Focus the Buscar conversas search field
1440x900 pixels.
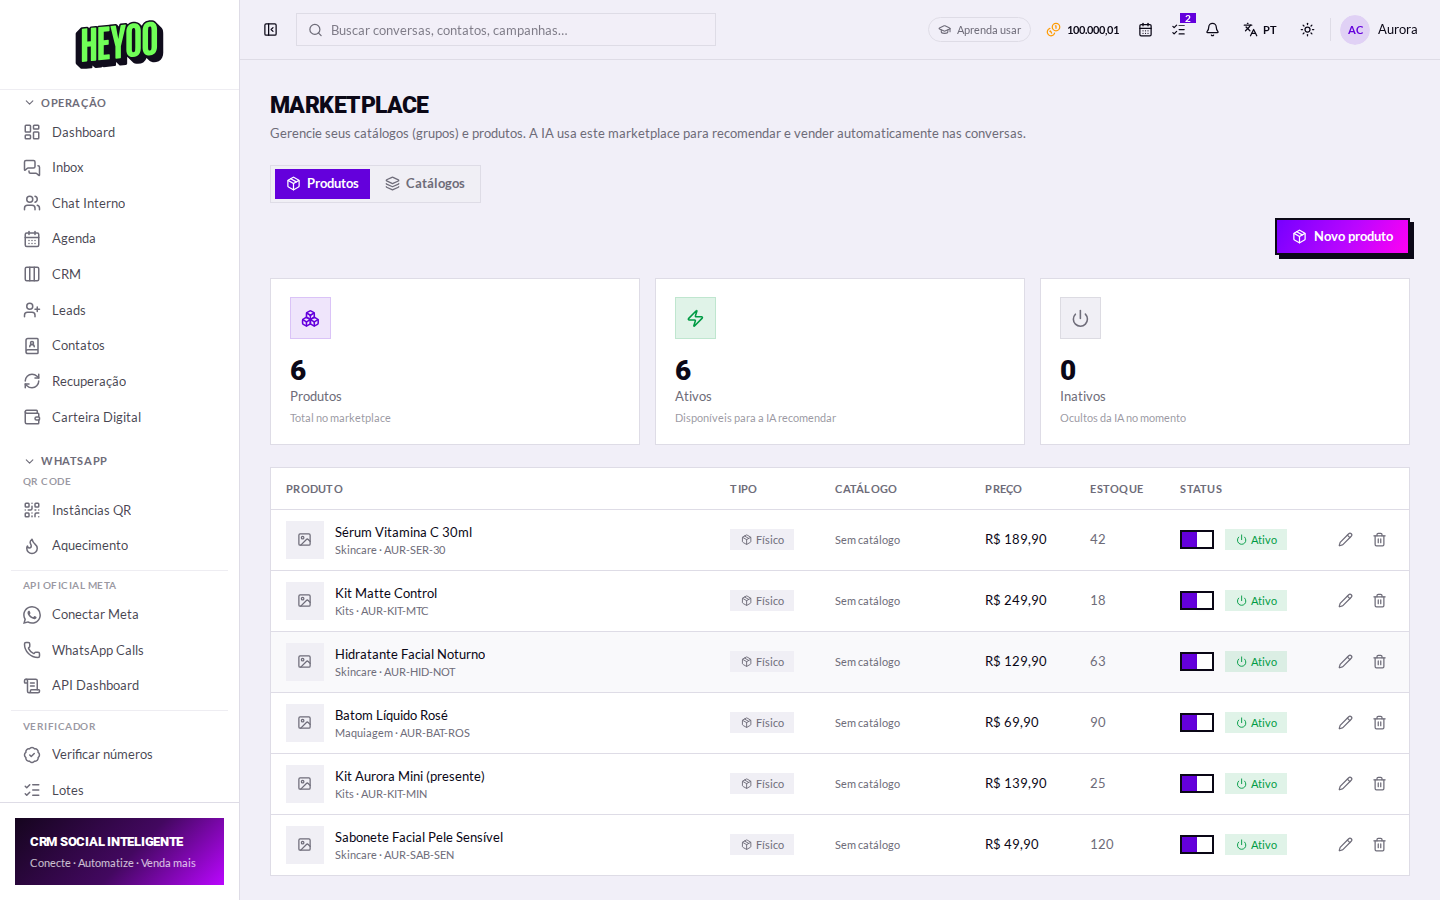(x=506, y=30)
